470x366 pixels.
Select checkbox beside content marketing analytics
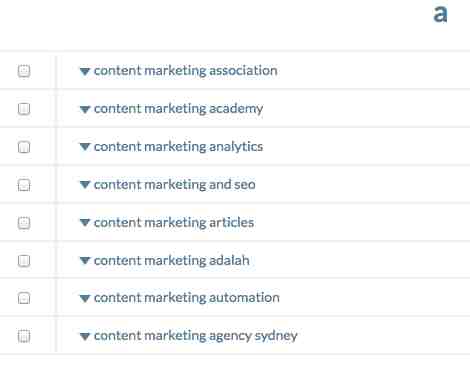click(x=24, y=147)
